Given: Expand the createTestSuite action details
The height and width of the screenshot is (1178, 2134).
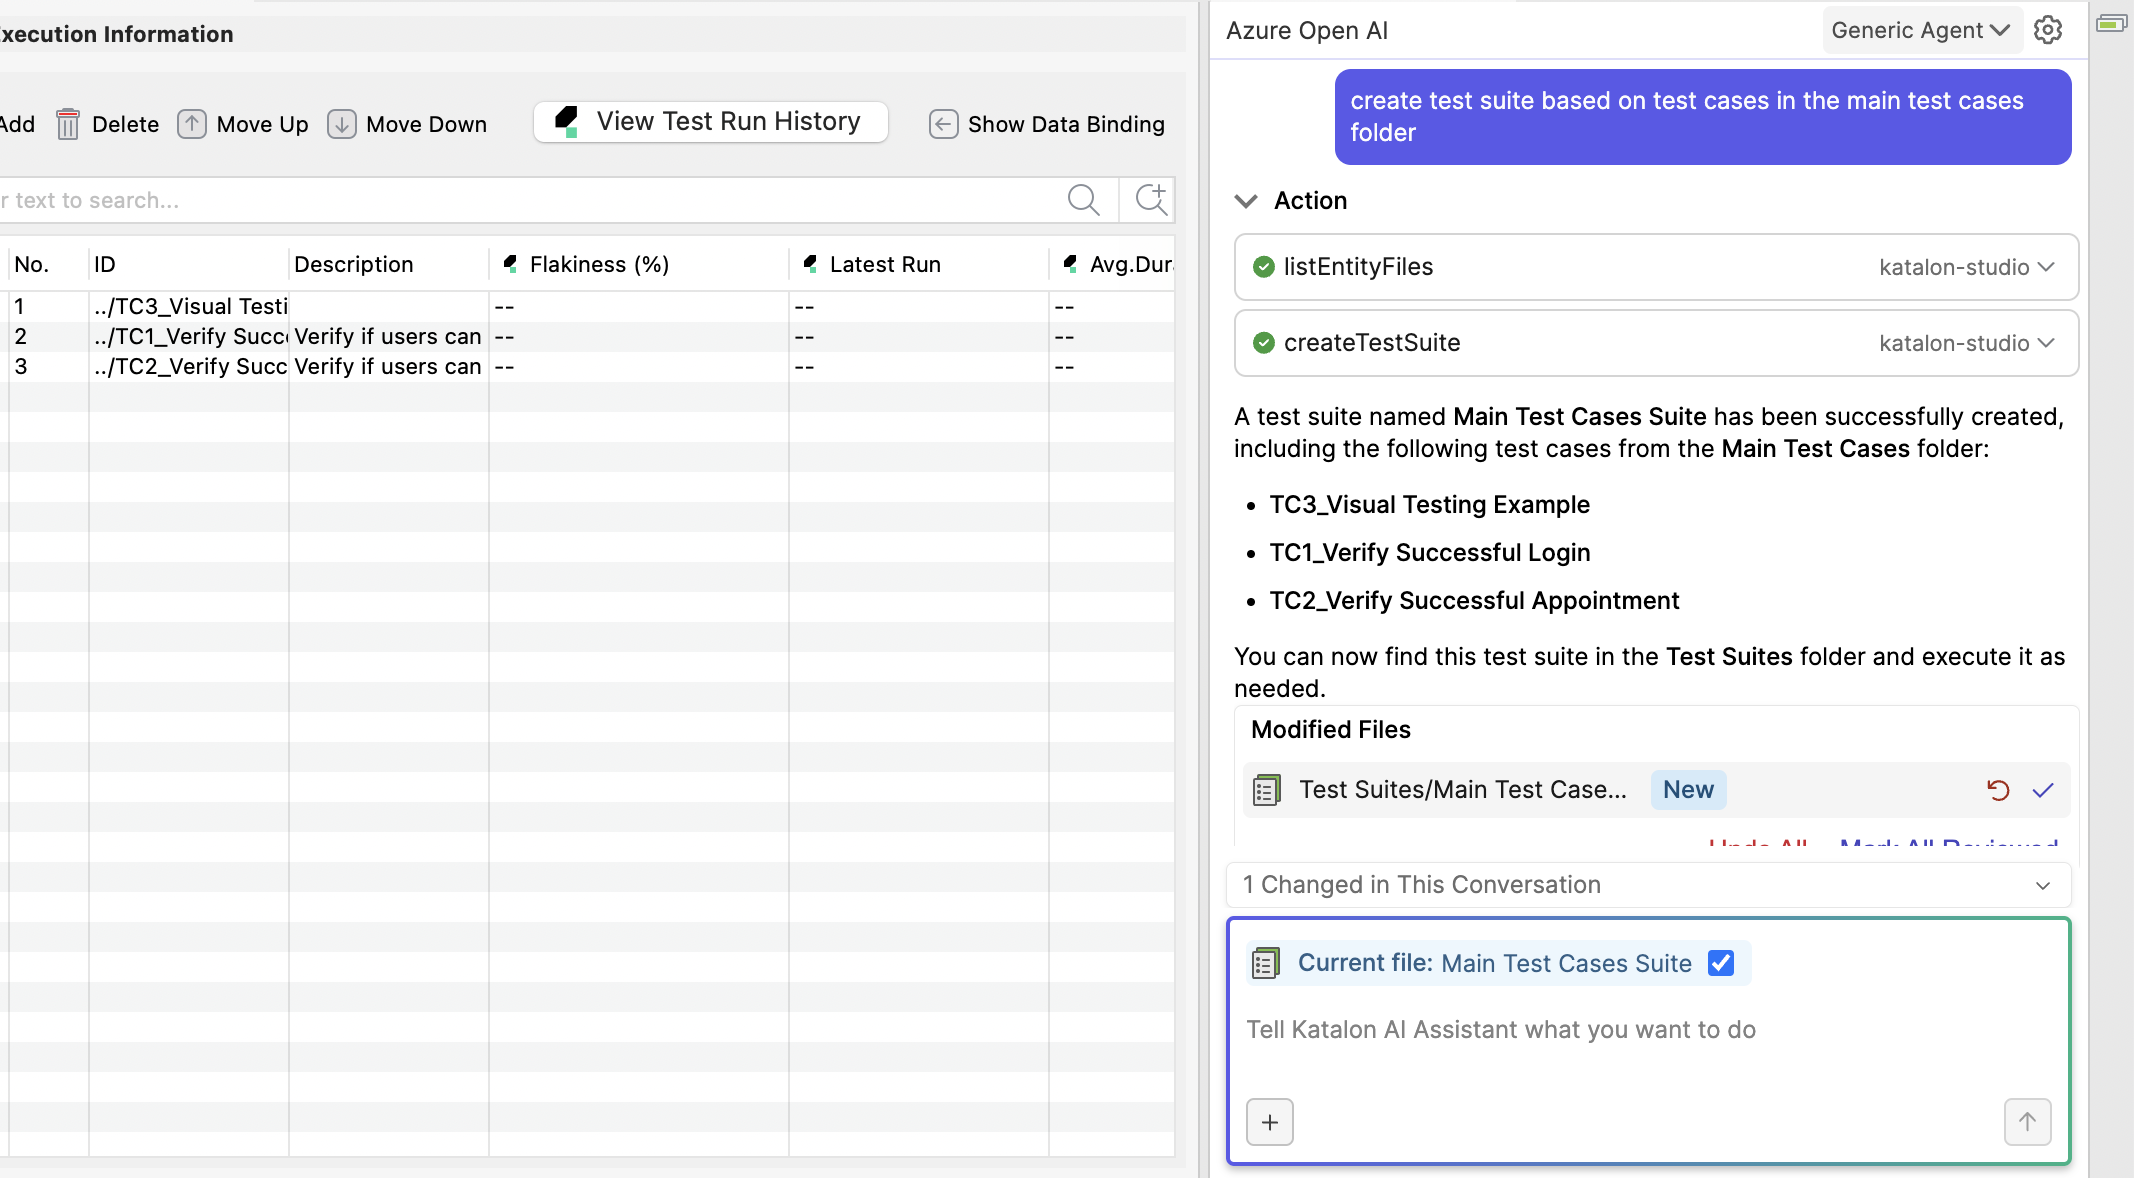Looking at the screenshot, I should click(2046, 343).
